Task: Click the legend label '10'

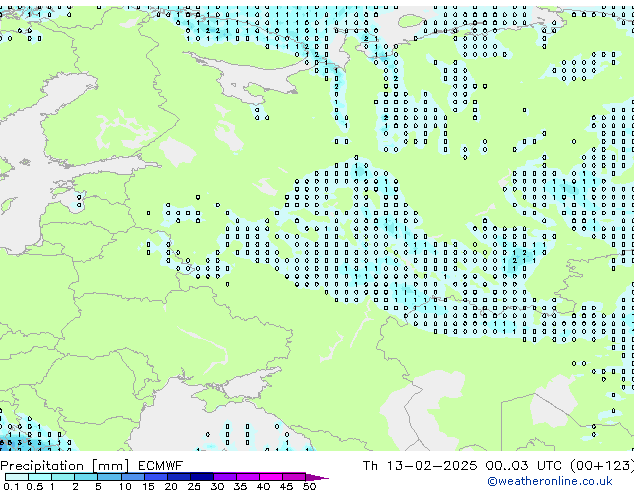Action: click(x=125, y=486)
